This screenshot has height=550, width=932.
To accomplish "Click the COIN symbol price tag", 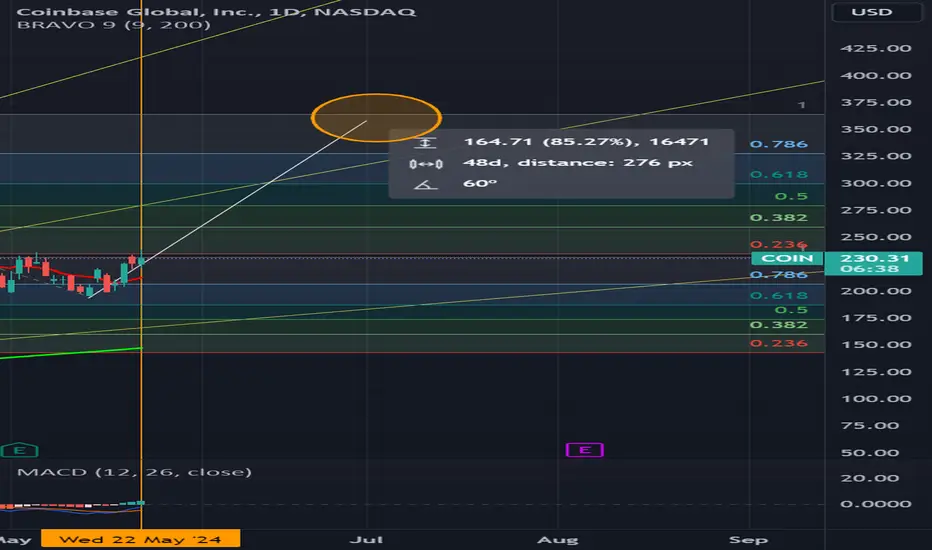I will click(x=787, y=258).
